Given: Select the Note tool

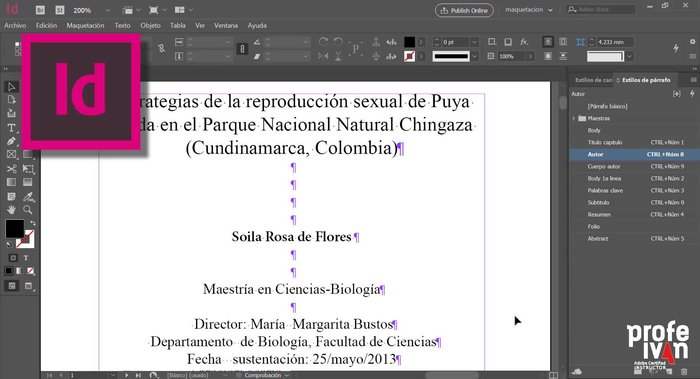Looking at the screenshot, I should tap(12, 197).
